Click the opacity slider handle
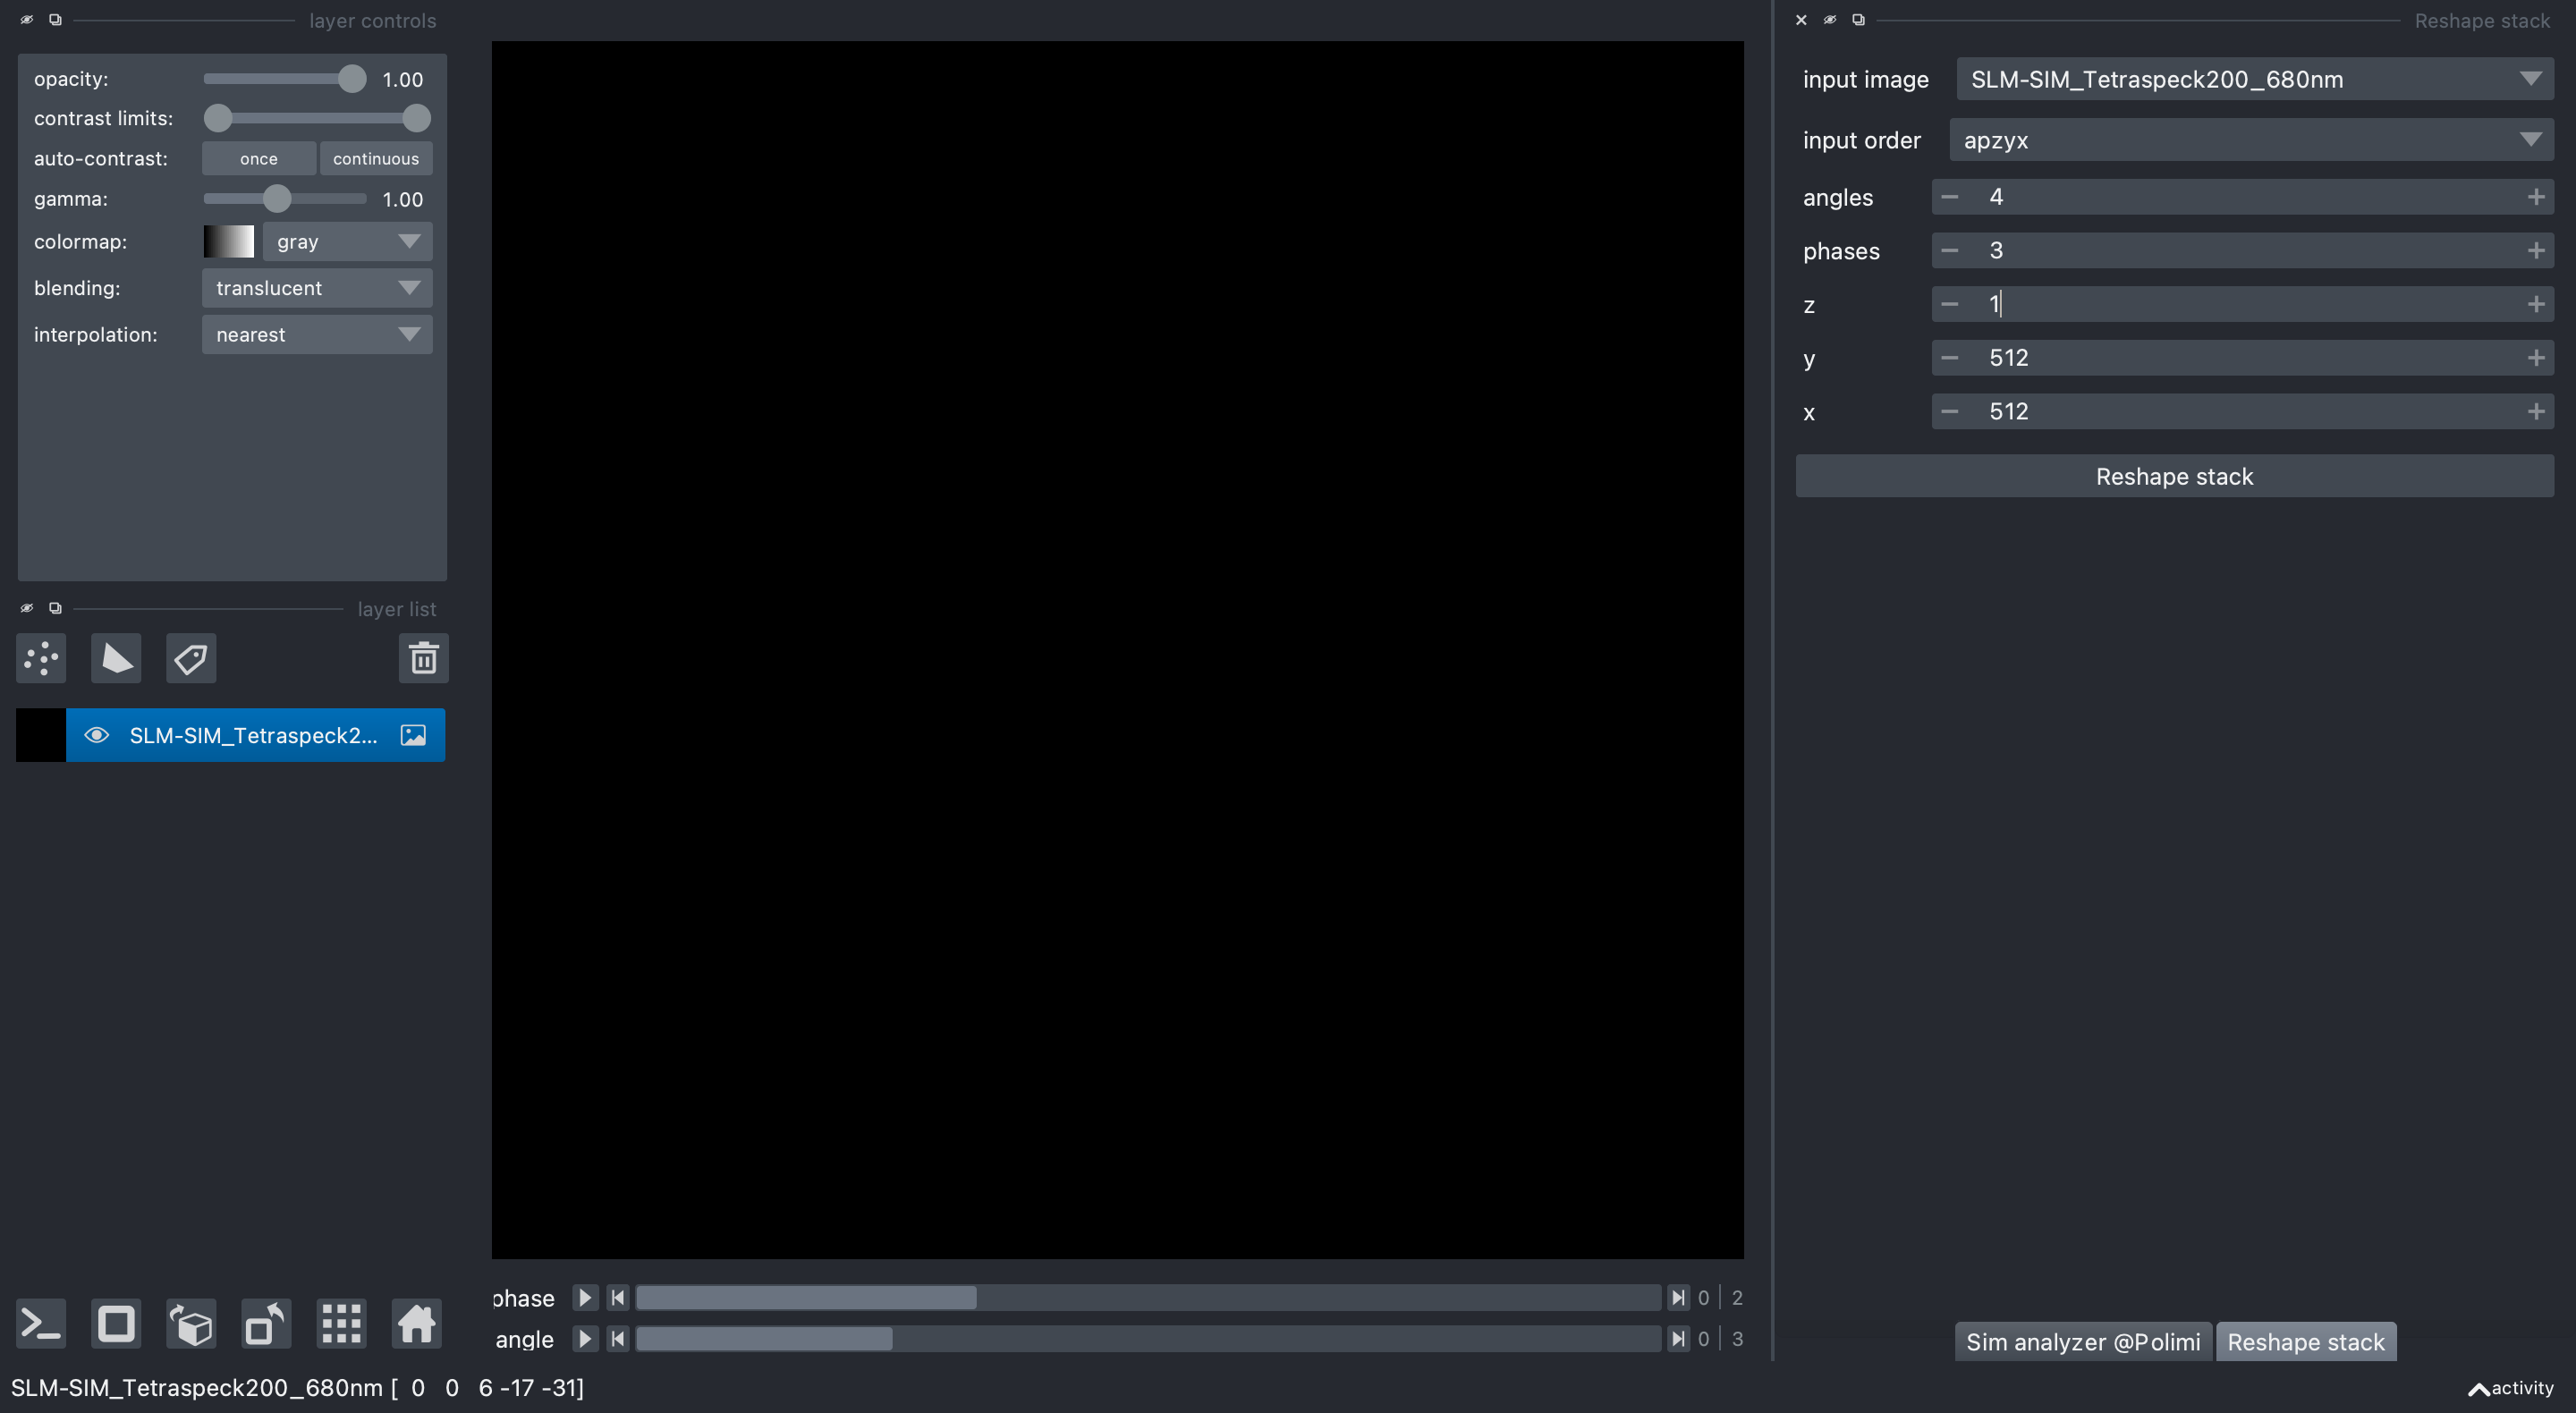This screenshot has height=1413, width=2576. pyautogui.click(x=351, y=79)
